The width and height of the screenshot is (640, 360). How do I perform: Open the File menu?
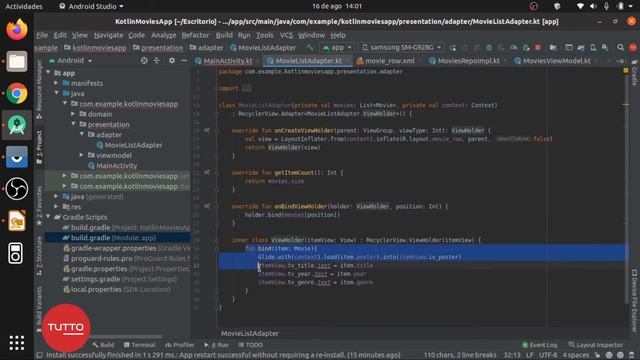click(x=42, y=35)
